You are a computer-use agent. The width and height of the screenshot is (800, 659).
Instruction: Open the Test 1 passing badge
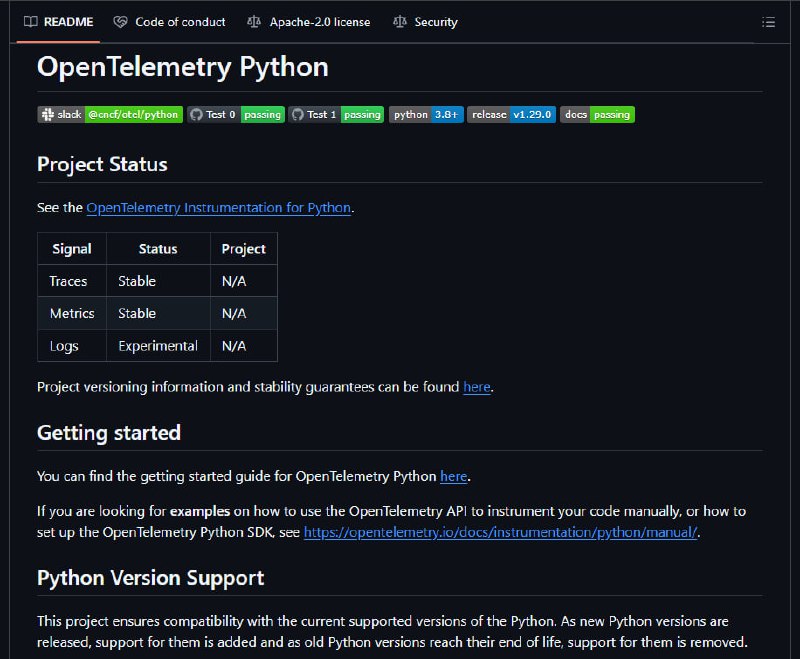click(x=336, y=115)
